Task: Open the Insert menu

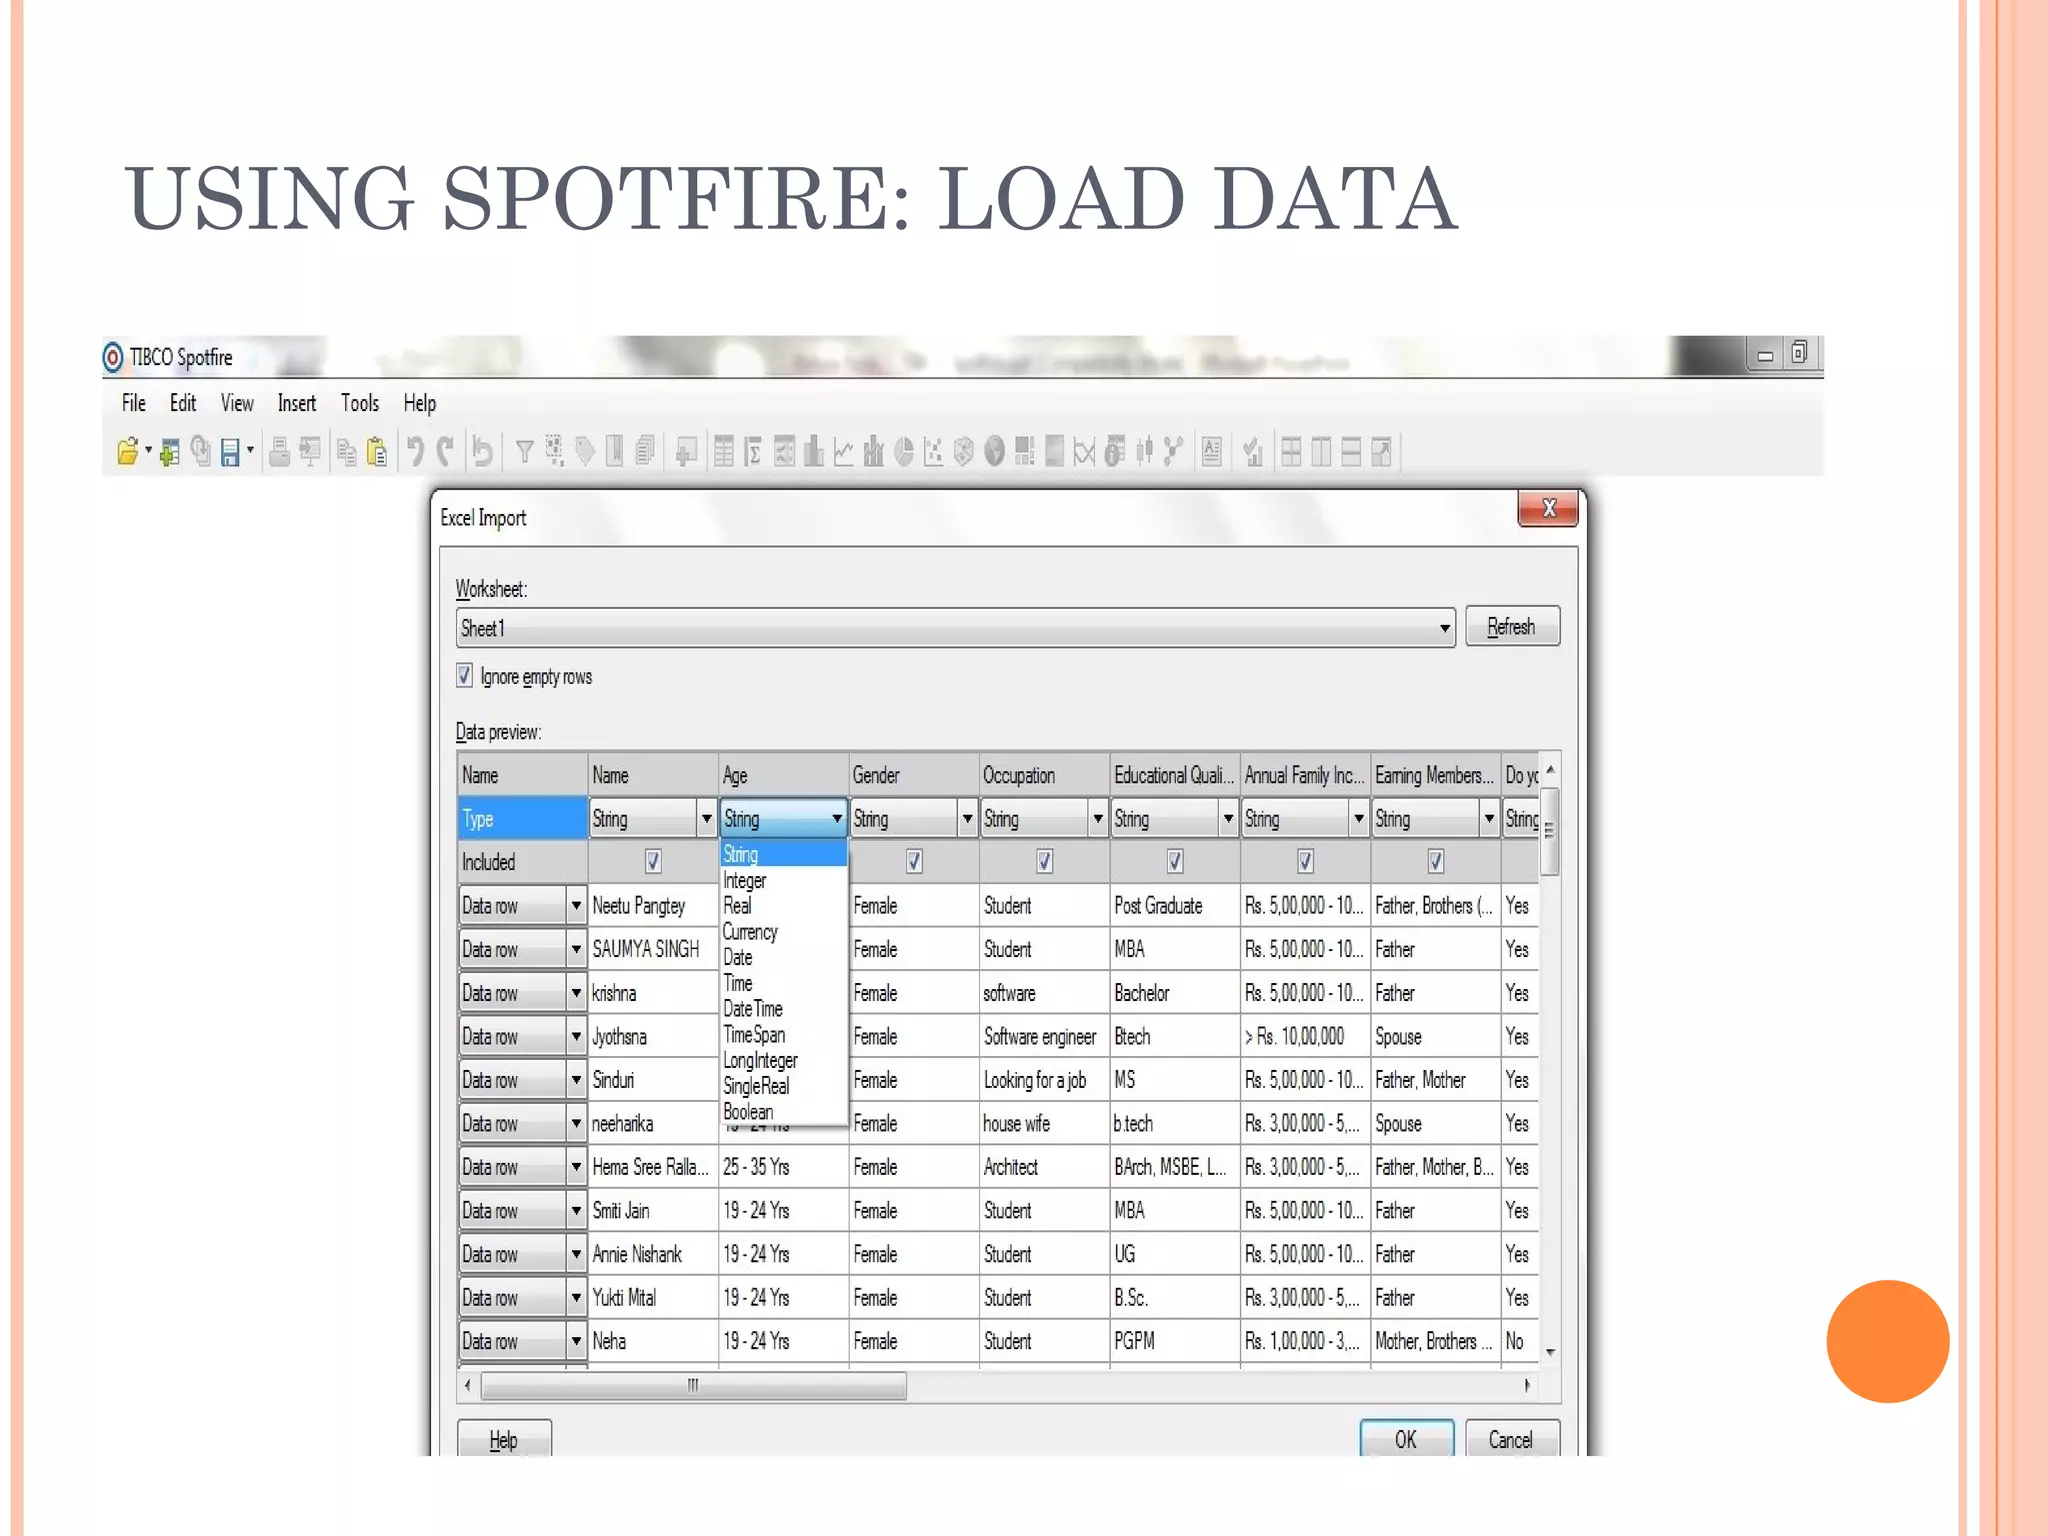Action: tap(297, 403)
